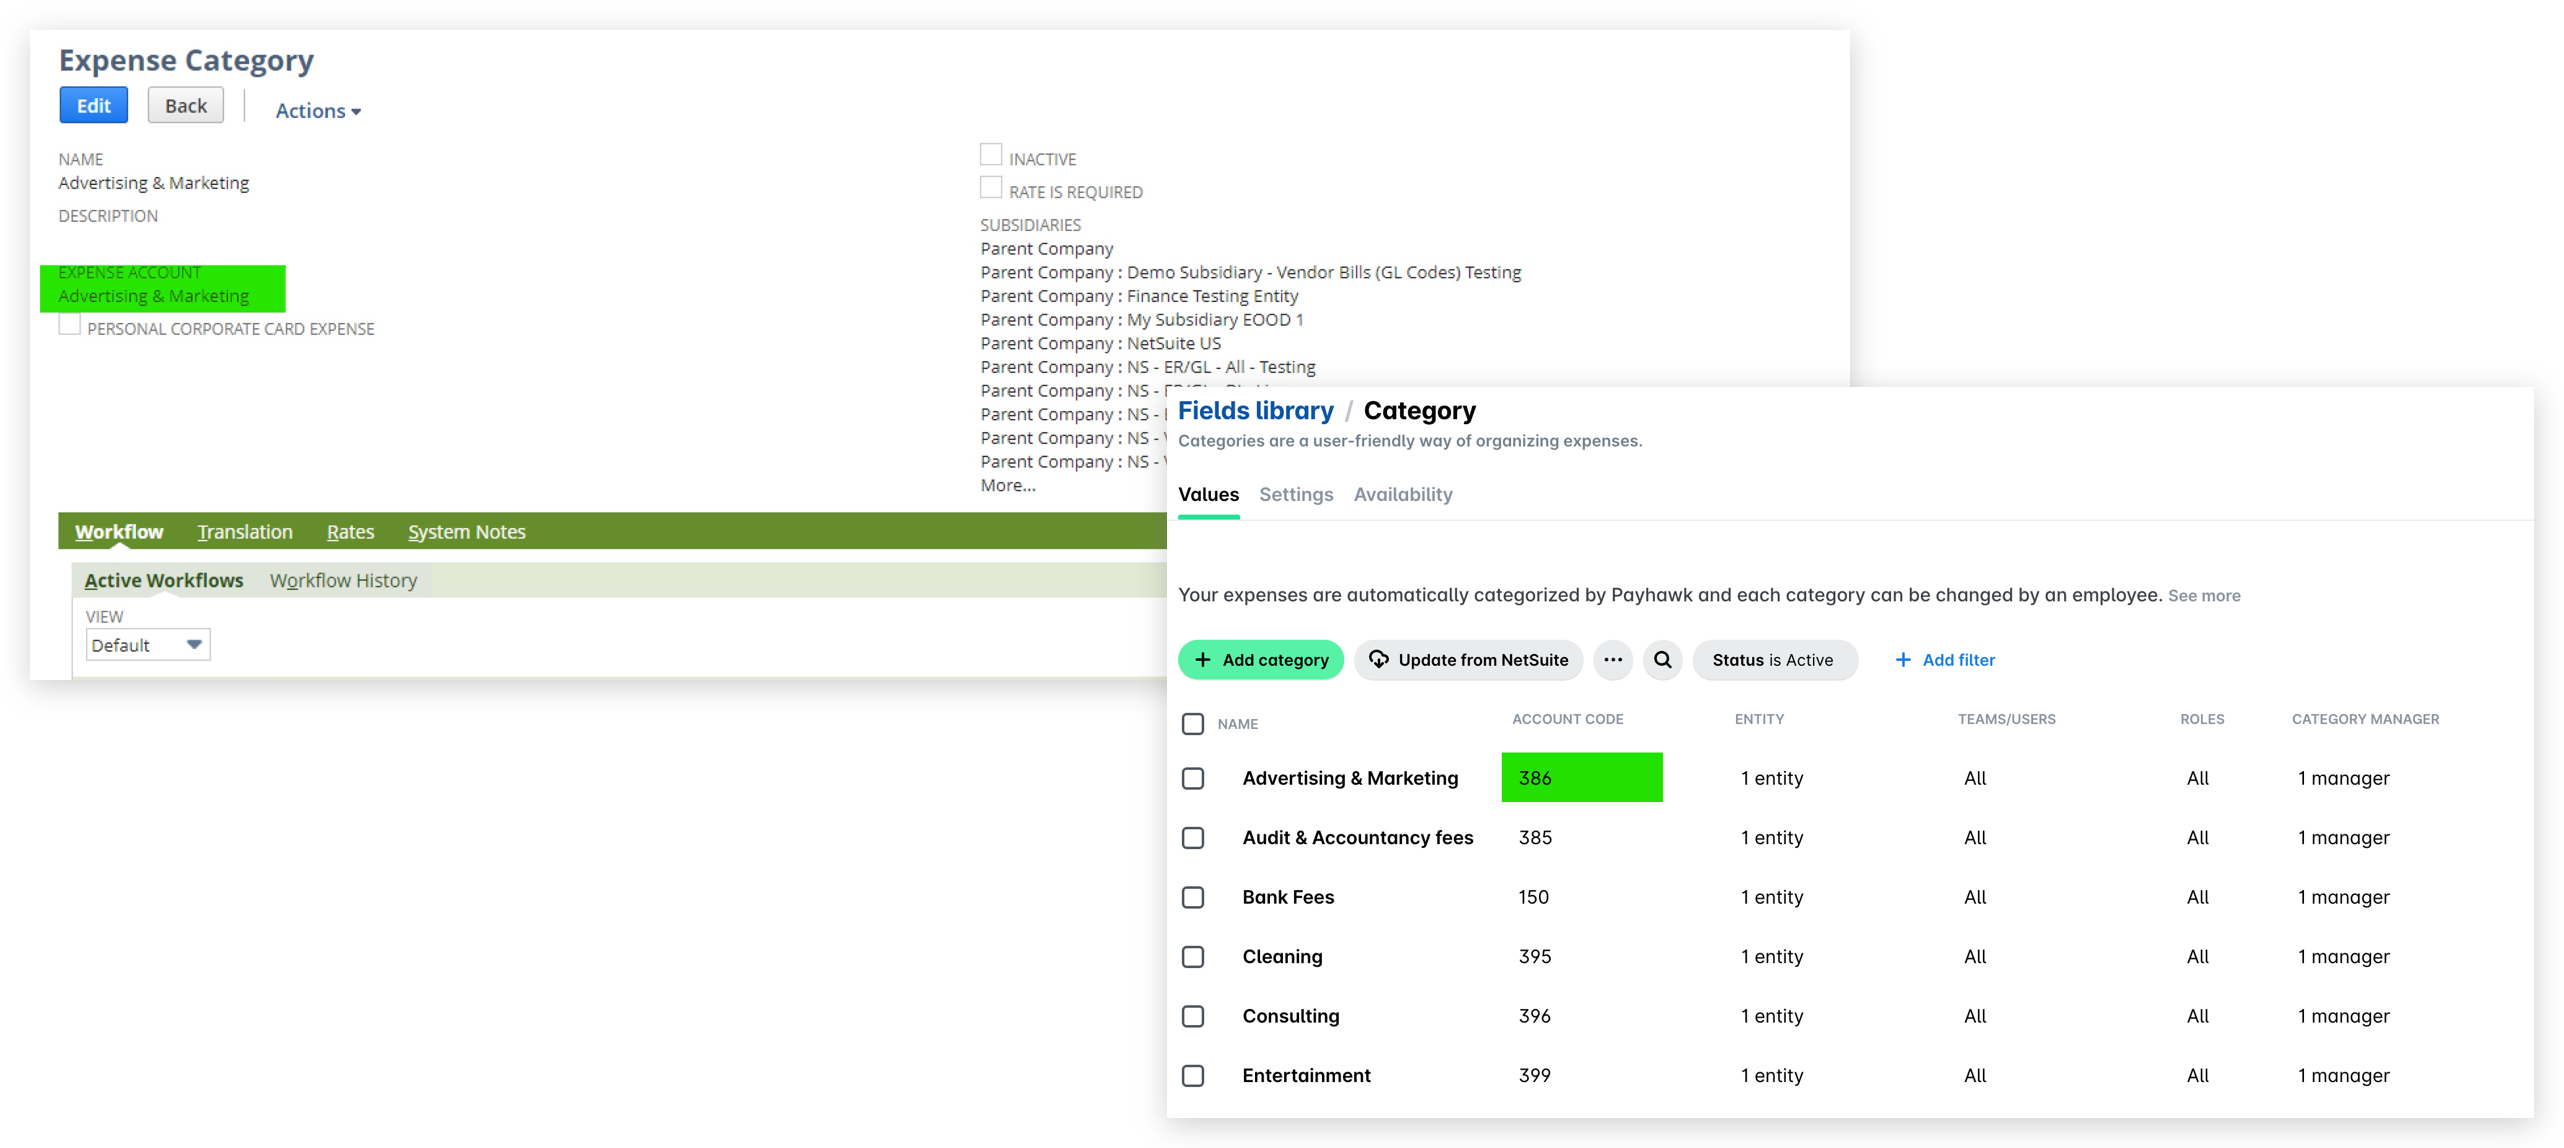Image resolution: width=2564 pixels, height=1148 pixels.
Task: Switch to the Settings tab
Action: pyautogui.click(x=1296, y=495)
